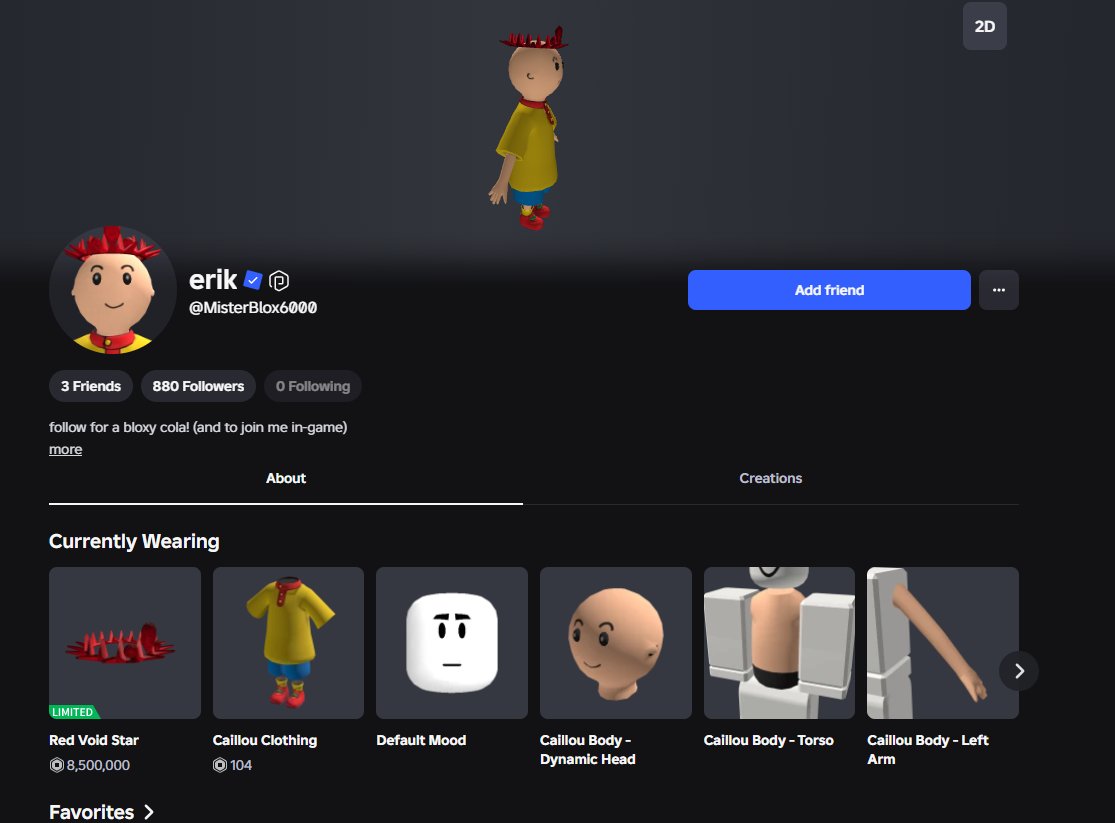
Task: Click the blue verified badge next to erik
Action: (252, 280)
